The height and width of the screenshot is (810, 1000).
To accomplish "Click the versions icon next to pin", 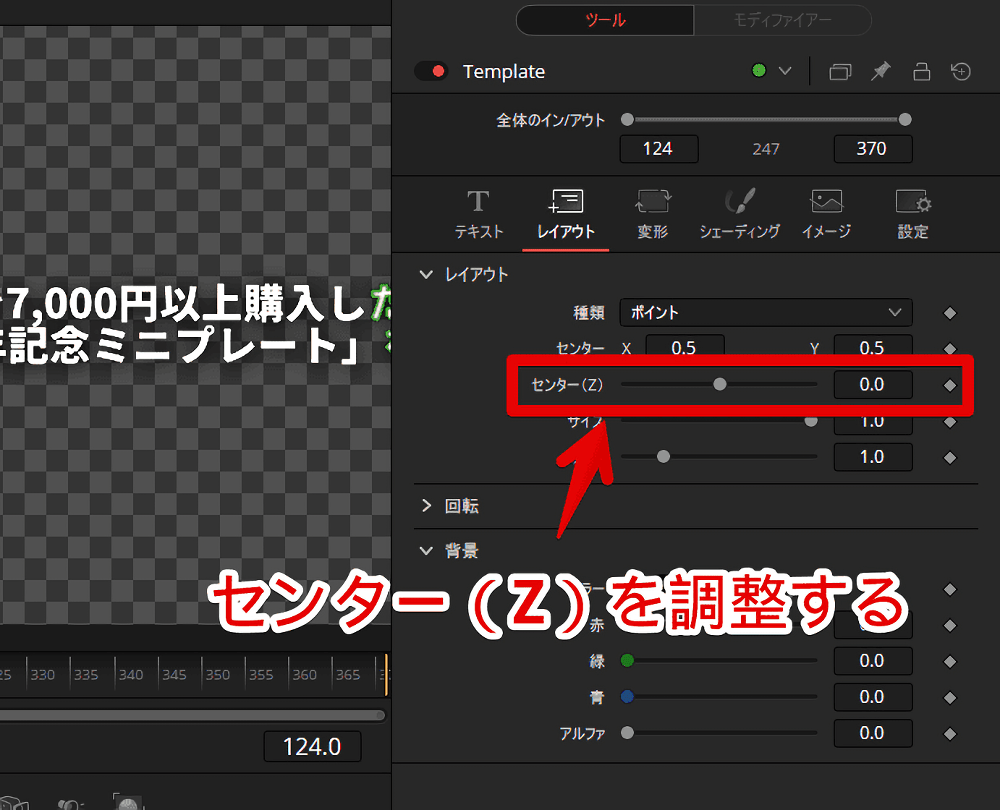I will [x=840, y=72].
